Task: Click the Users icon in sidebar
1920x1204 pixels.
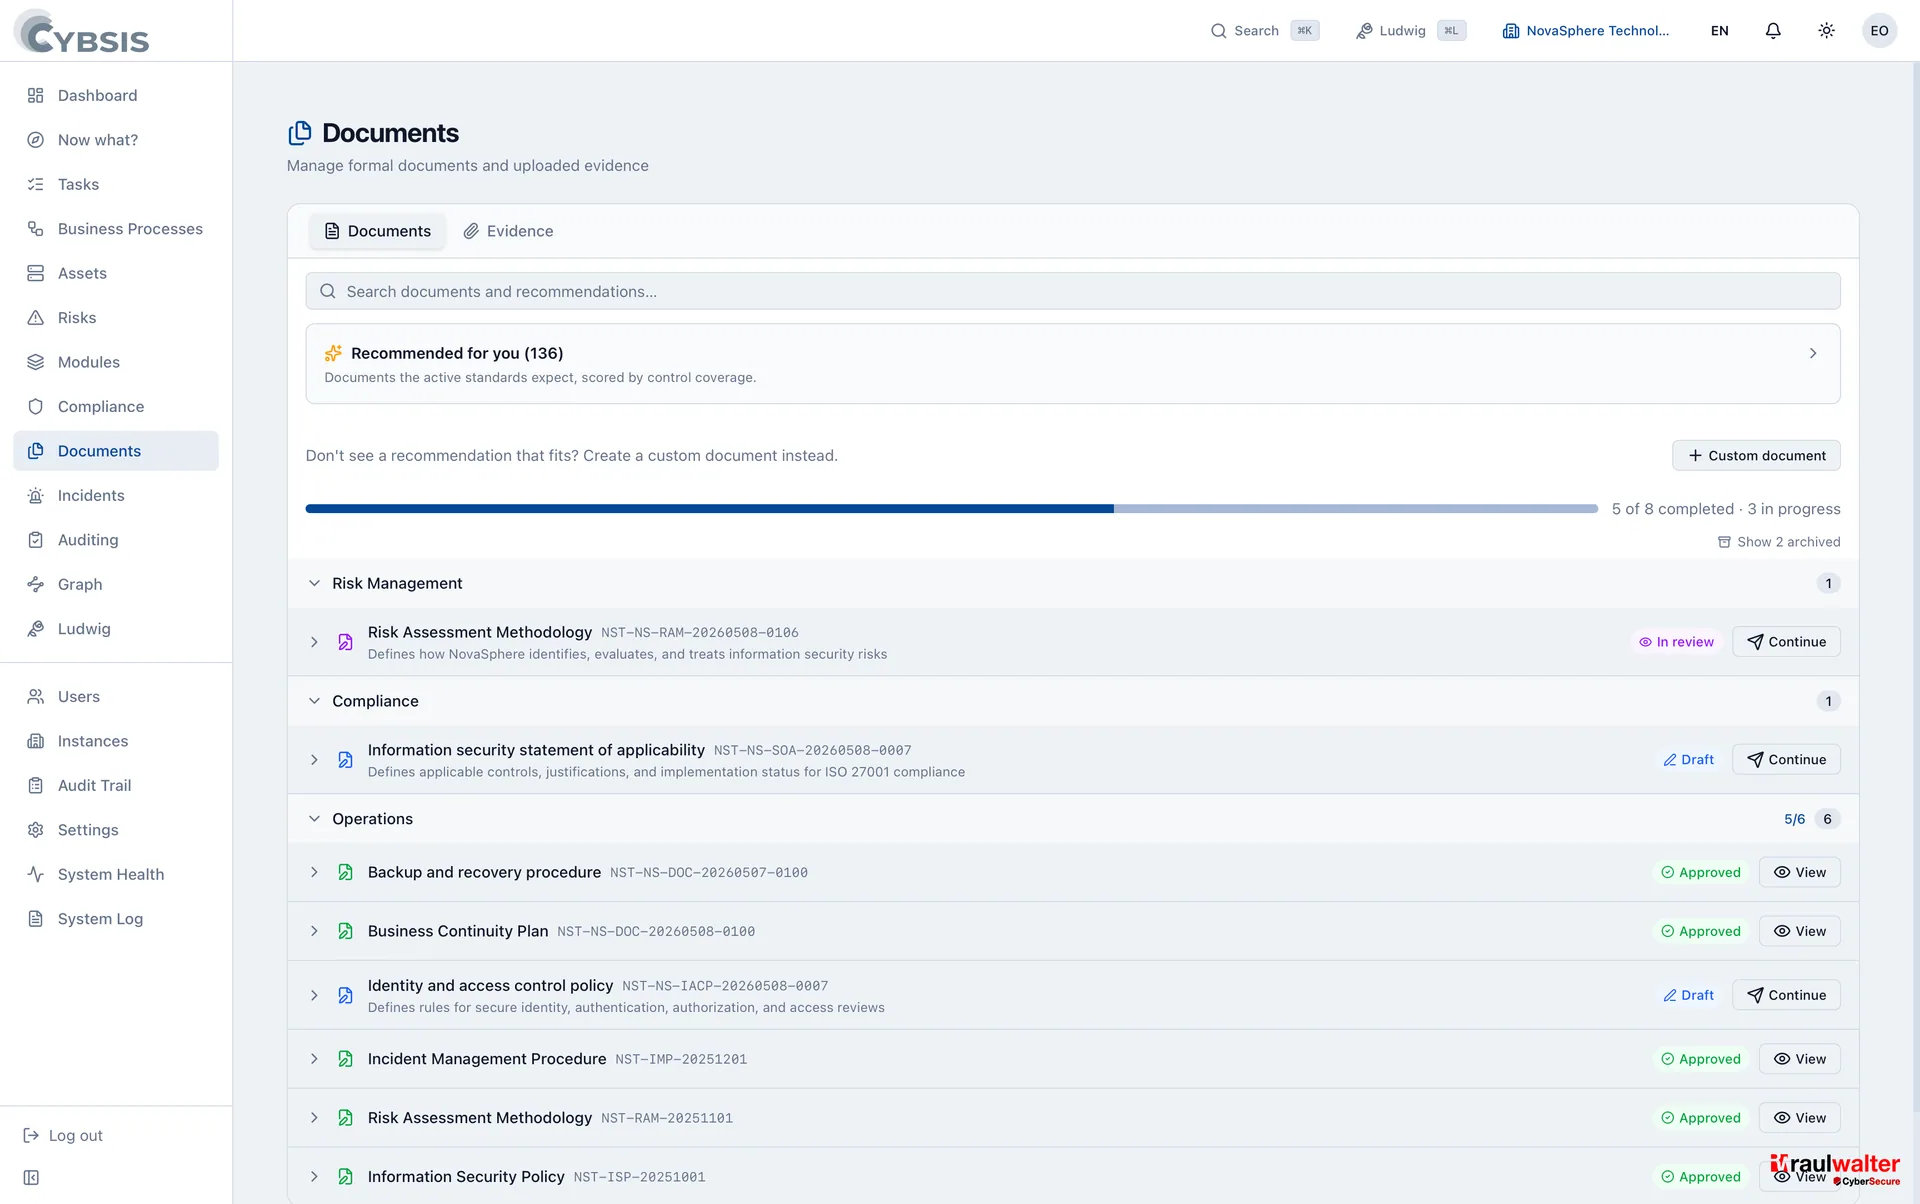Action: click(36, 697)
